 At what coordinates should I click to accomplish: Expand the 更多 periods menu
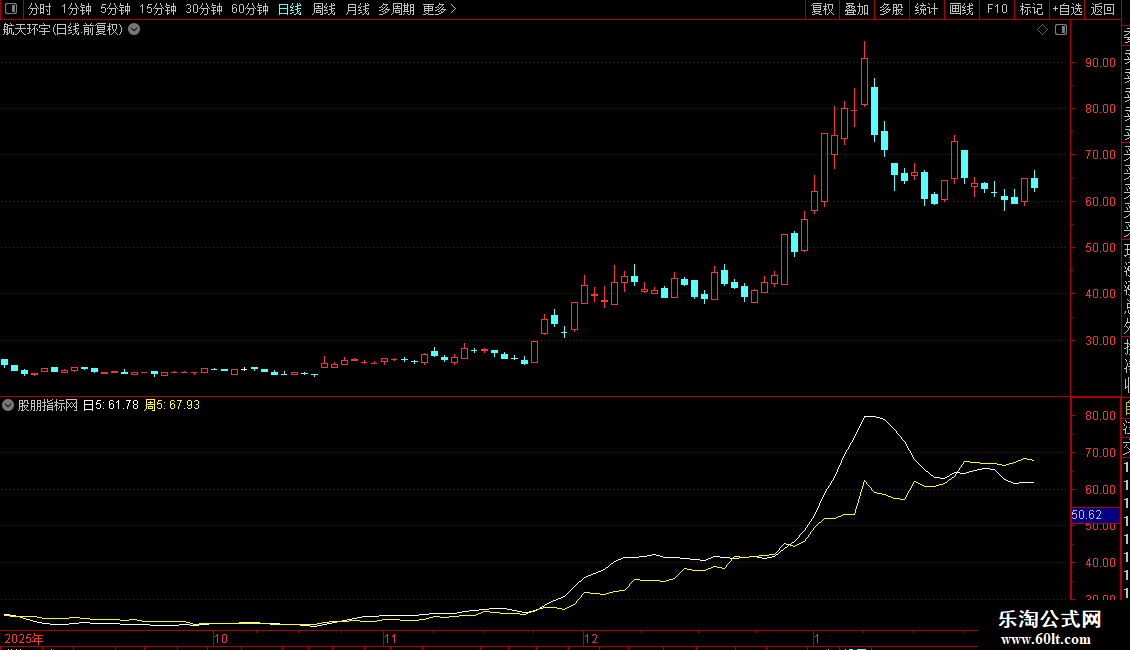439,9
